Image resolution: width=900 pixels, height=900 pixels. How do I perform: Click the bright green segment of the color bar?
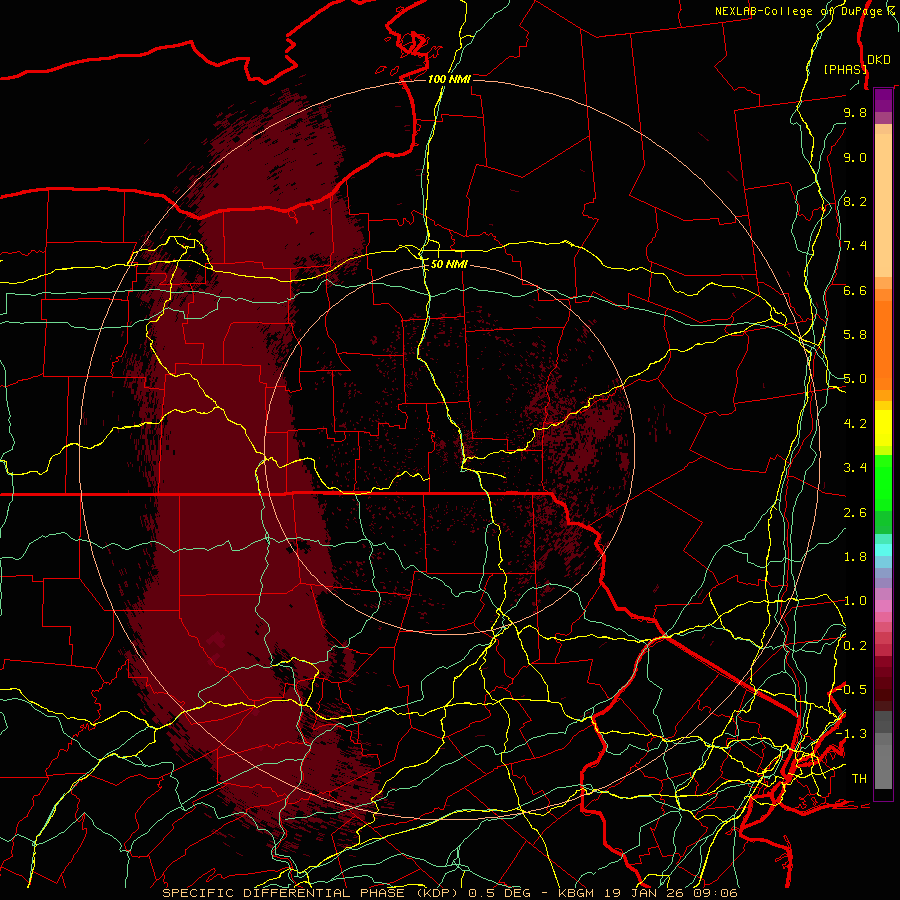pos(883,482)
